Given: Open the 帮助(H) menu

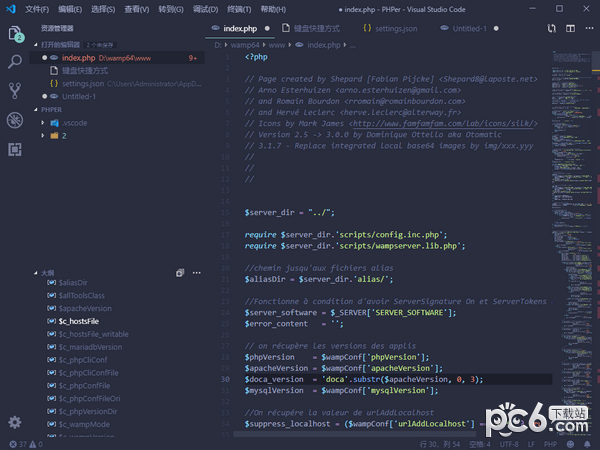Looking at the screenshot, I should (273, 9).
